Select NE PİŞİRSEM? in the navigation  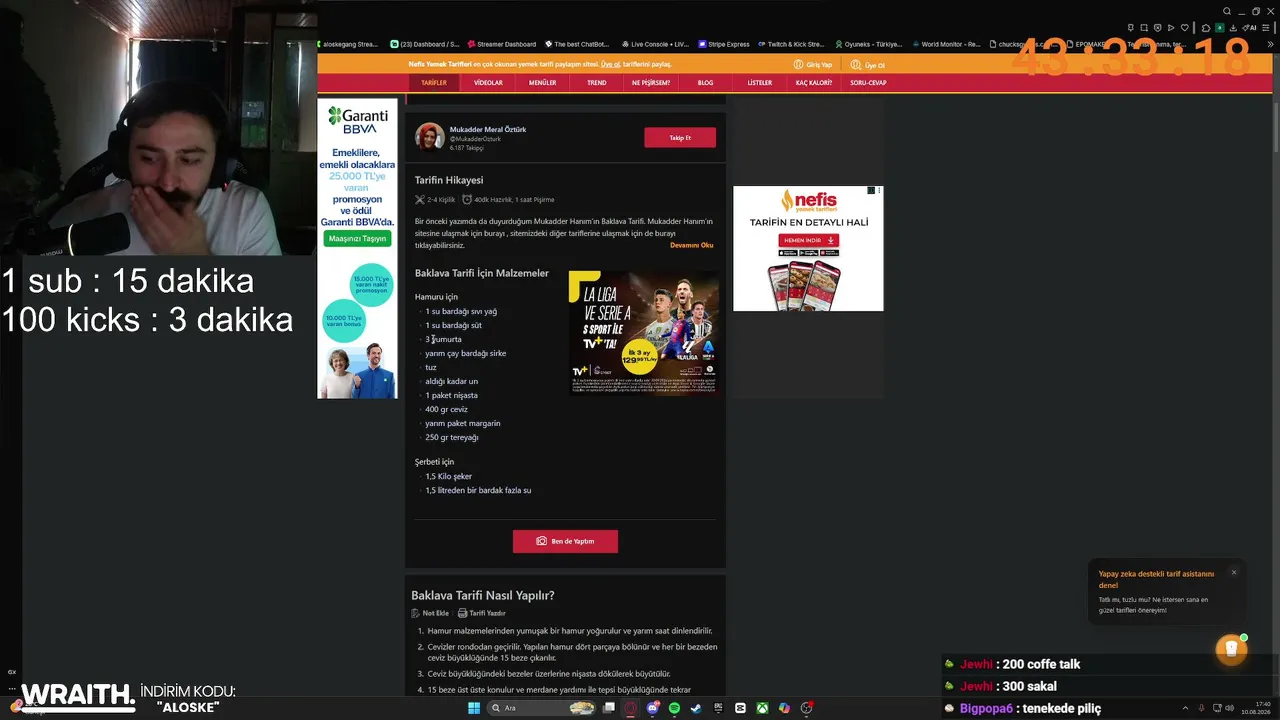point(650,83)
